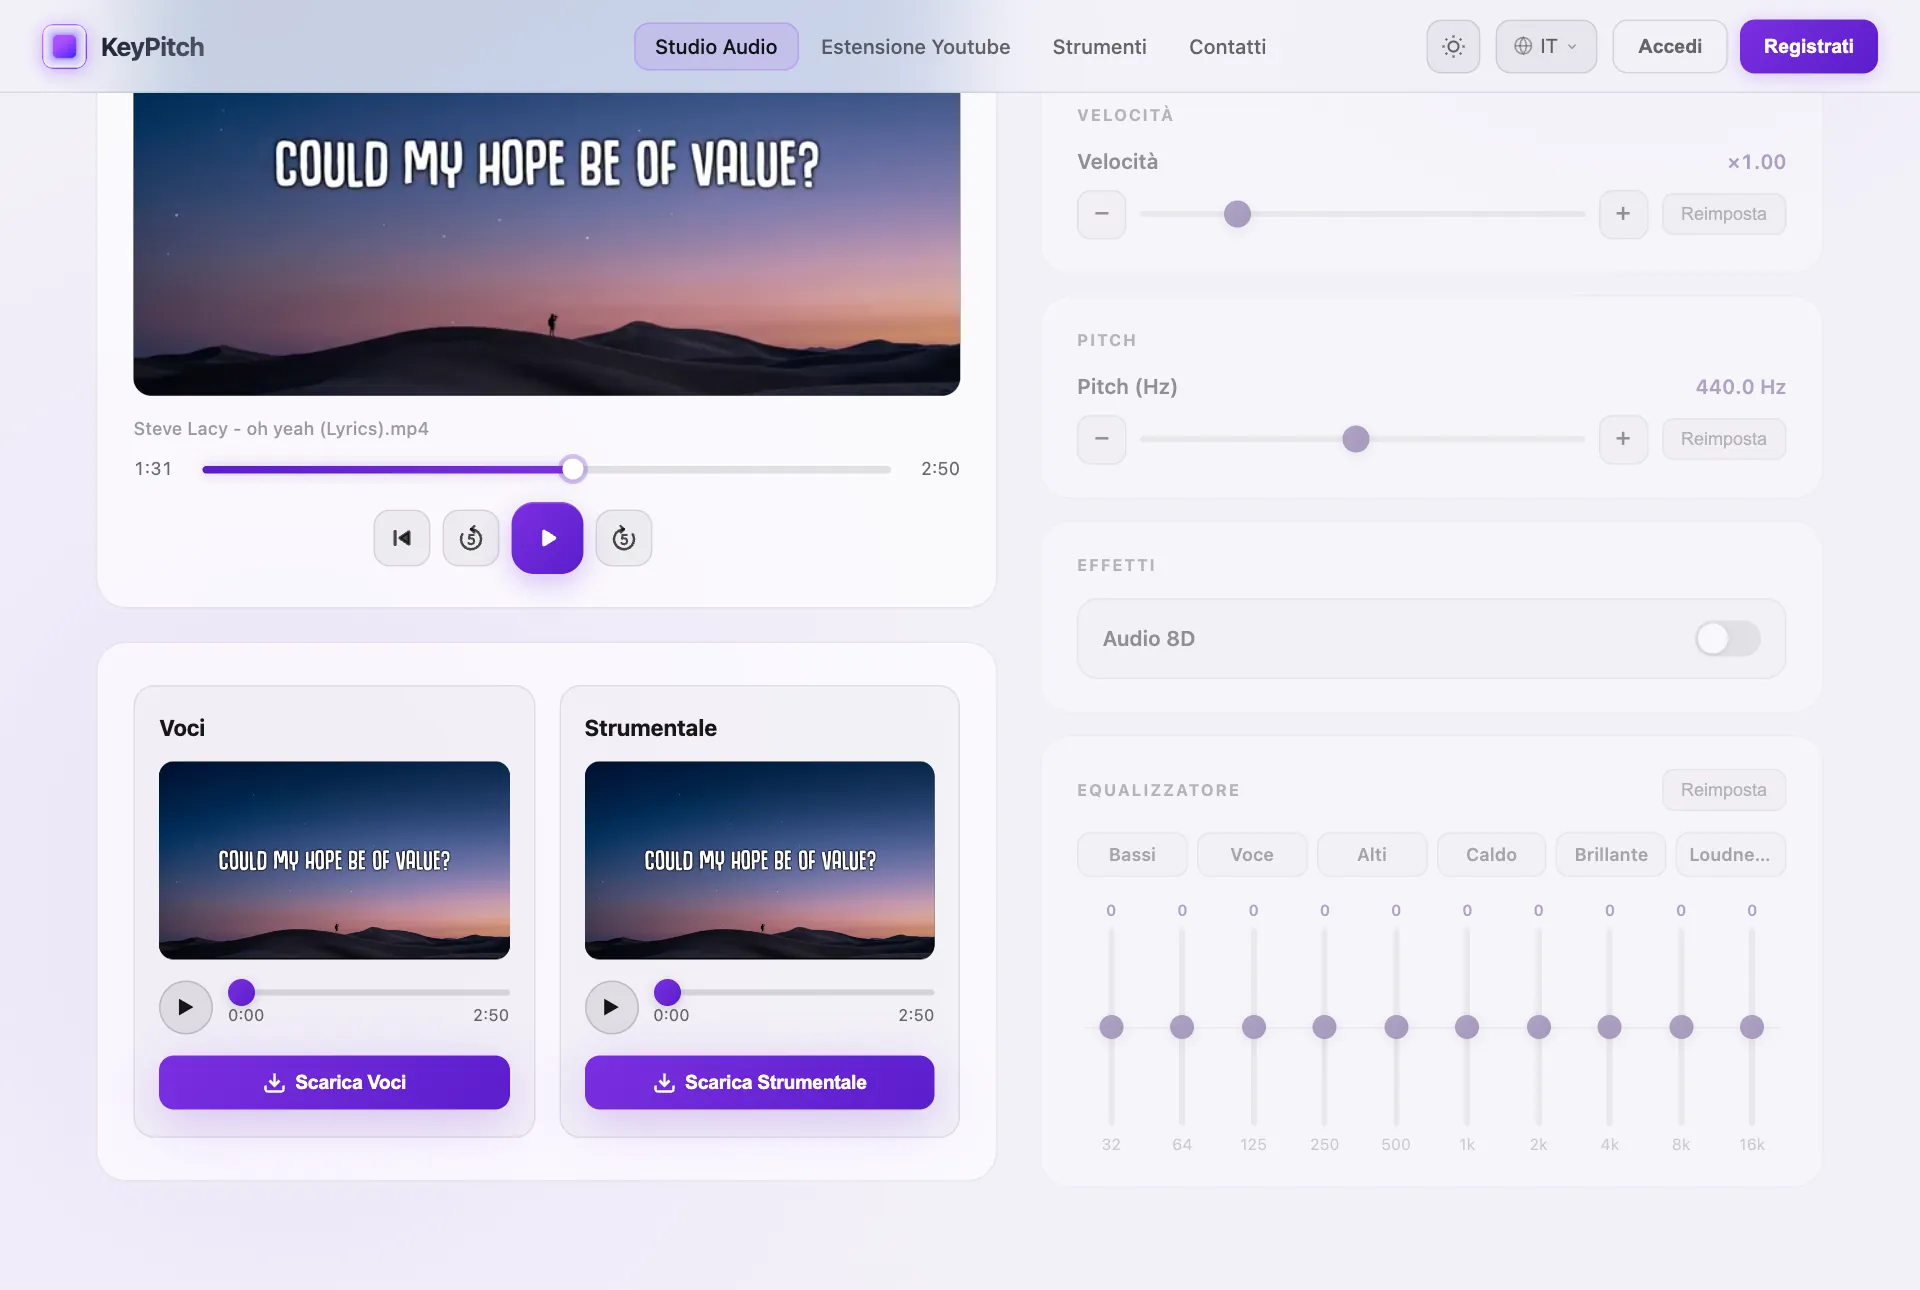Decrease Pitch with the minus button
The image size is (1920, 1290).
click(x=1101, y=439)
